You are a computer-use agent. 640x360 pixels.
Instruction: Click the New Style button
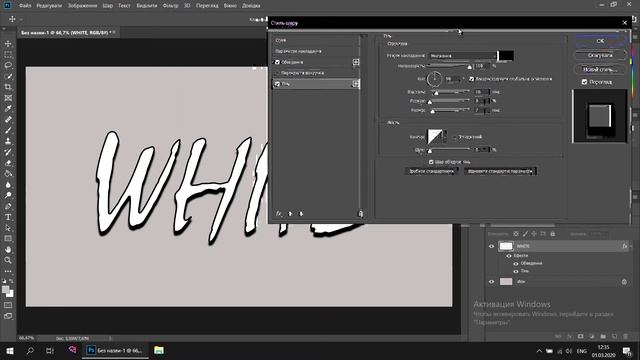(x=600, y=69)
